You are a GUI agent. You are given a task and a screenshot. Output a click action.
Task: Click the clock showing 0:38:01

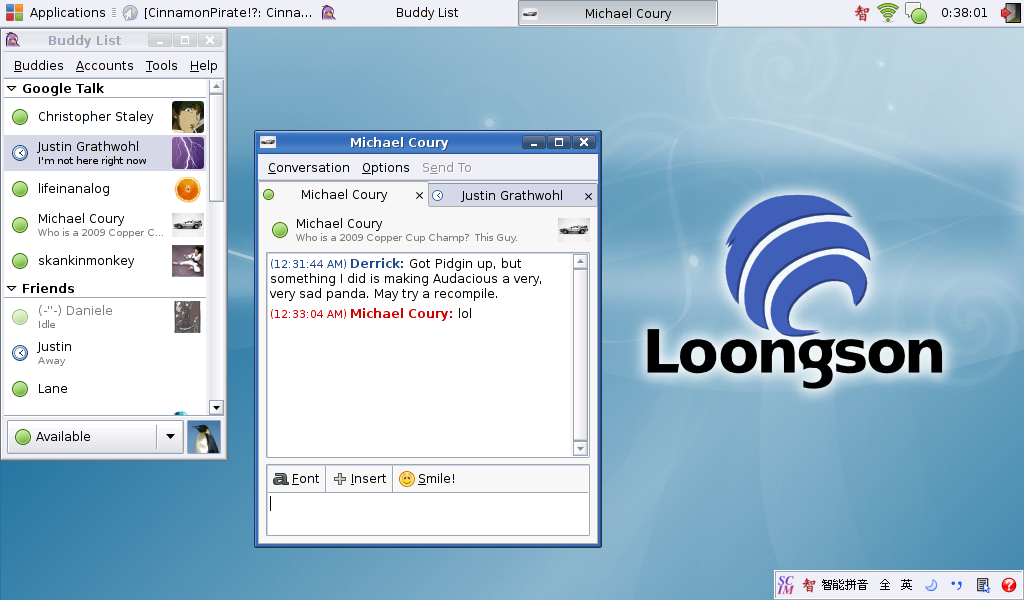(964, 12)
